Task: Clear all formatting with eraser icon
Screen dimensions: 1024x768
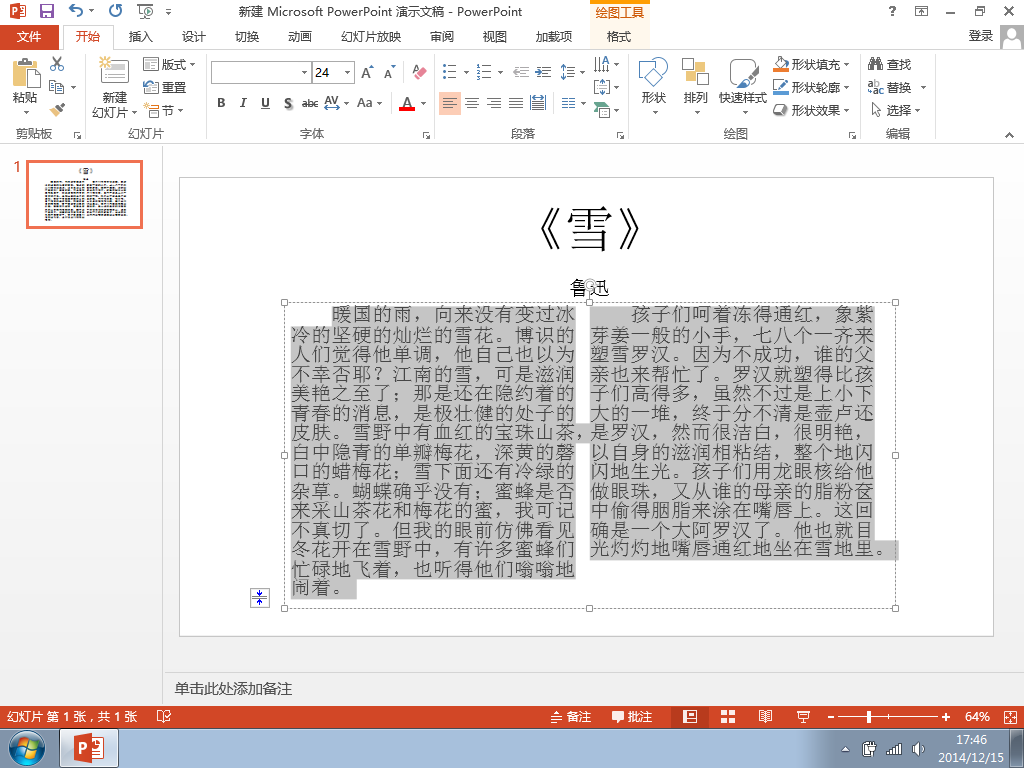Action: click(x=419, y=72)
